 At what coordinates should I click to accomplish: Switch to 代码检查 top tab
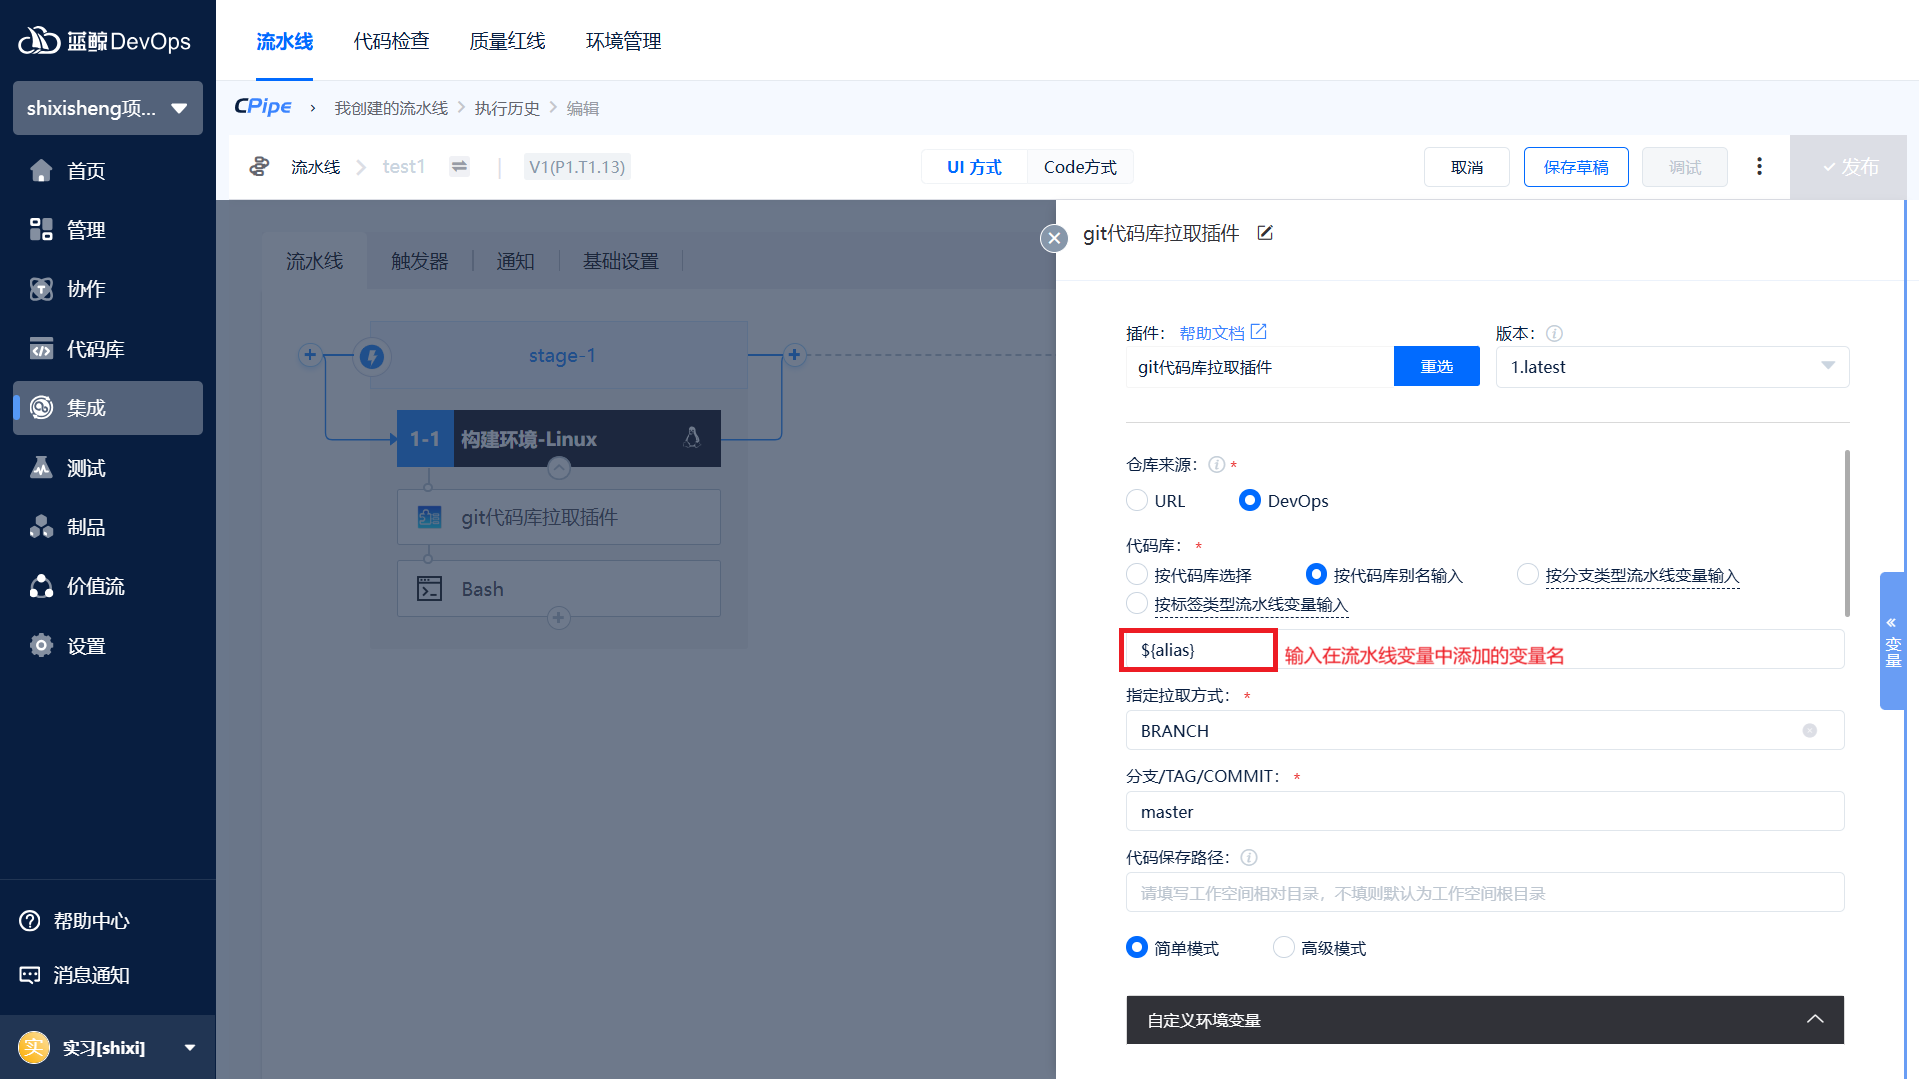pyautogui.click(x=391, y=41)
